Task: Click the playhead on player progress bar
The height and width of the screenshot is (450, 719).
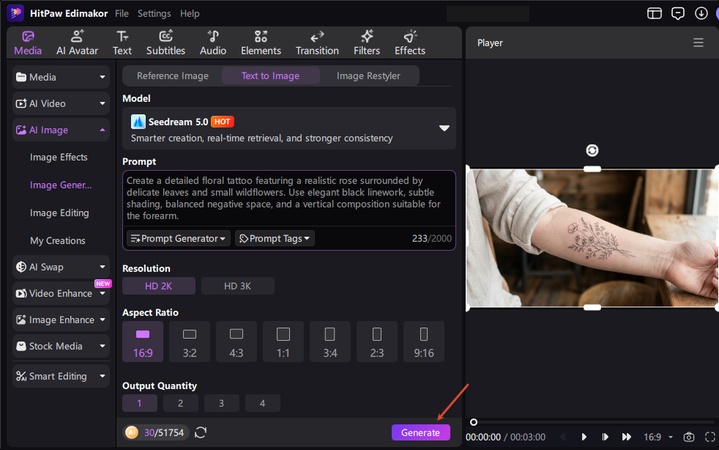Action: pyautogui.click(x=474, y=422)
